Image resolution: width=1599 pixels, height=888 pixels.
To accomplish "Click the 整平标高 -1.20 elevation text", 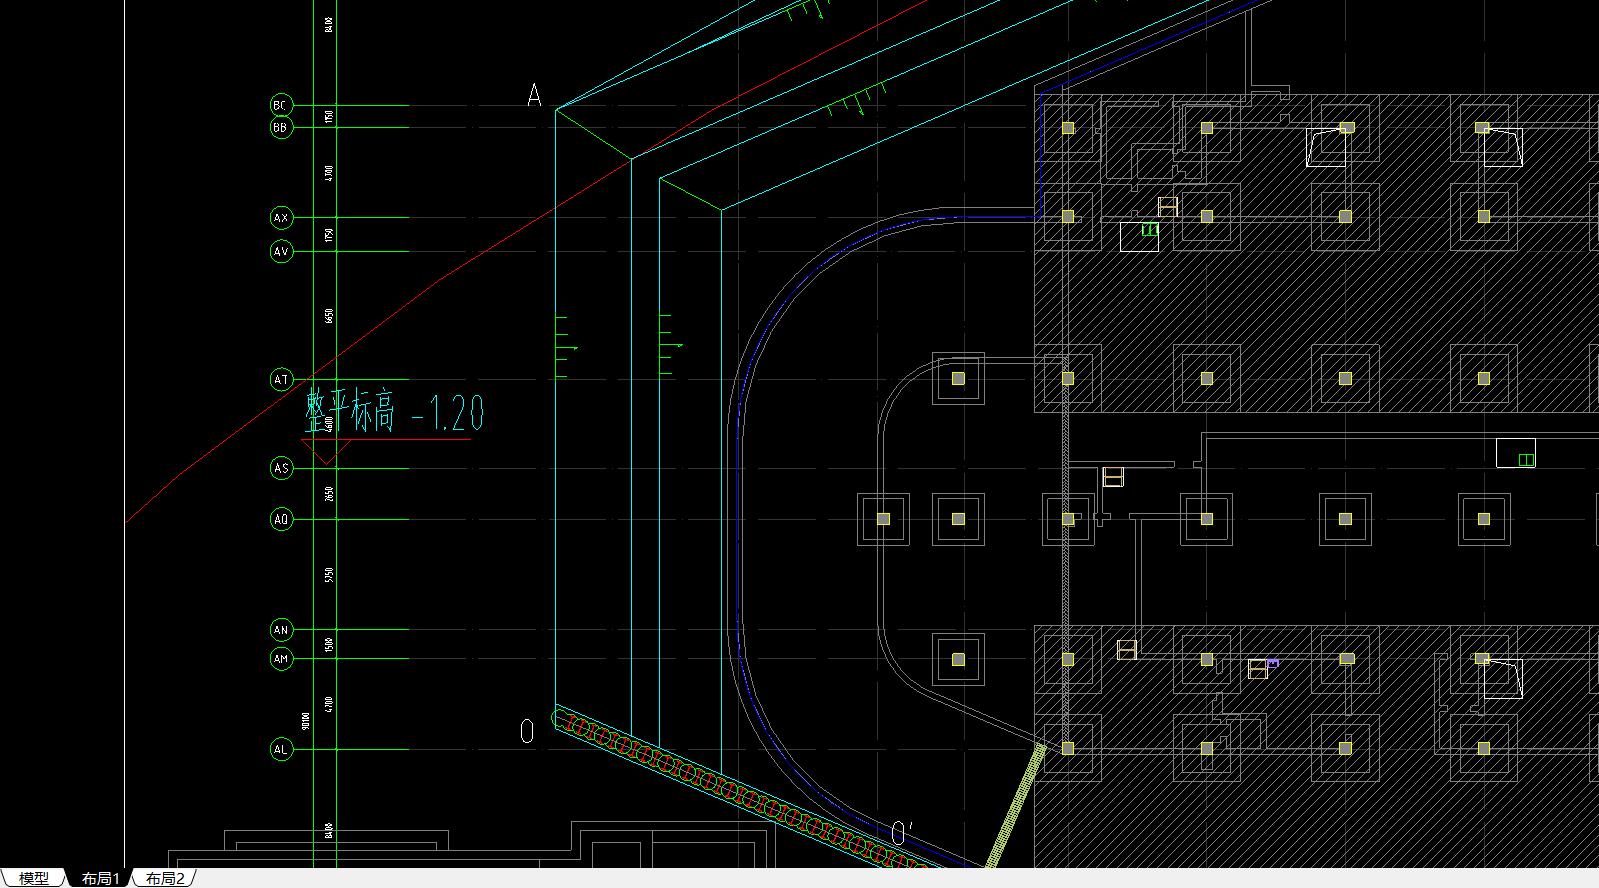I will pos(395,411).
